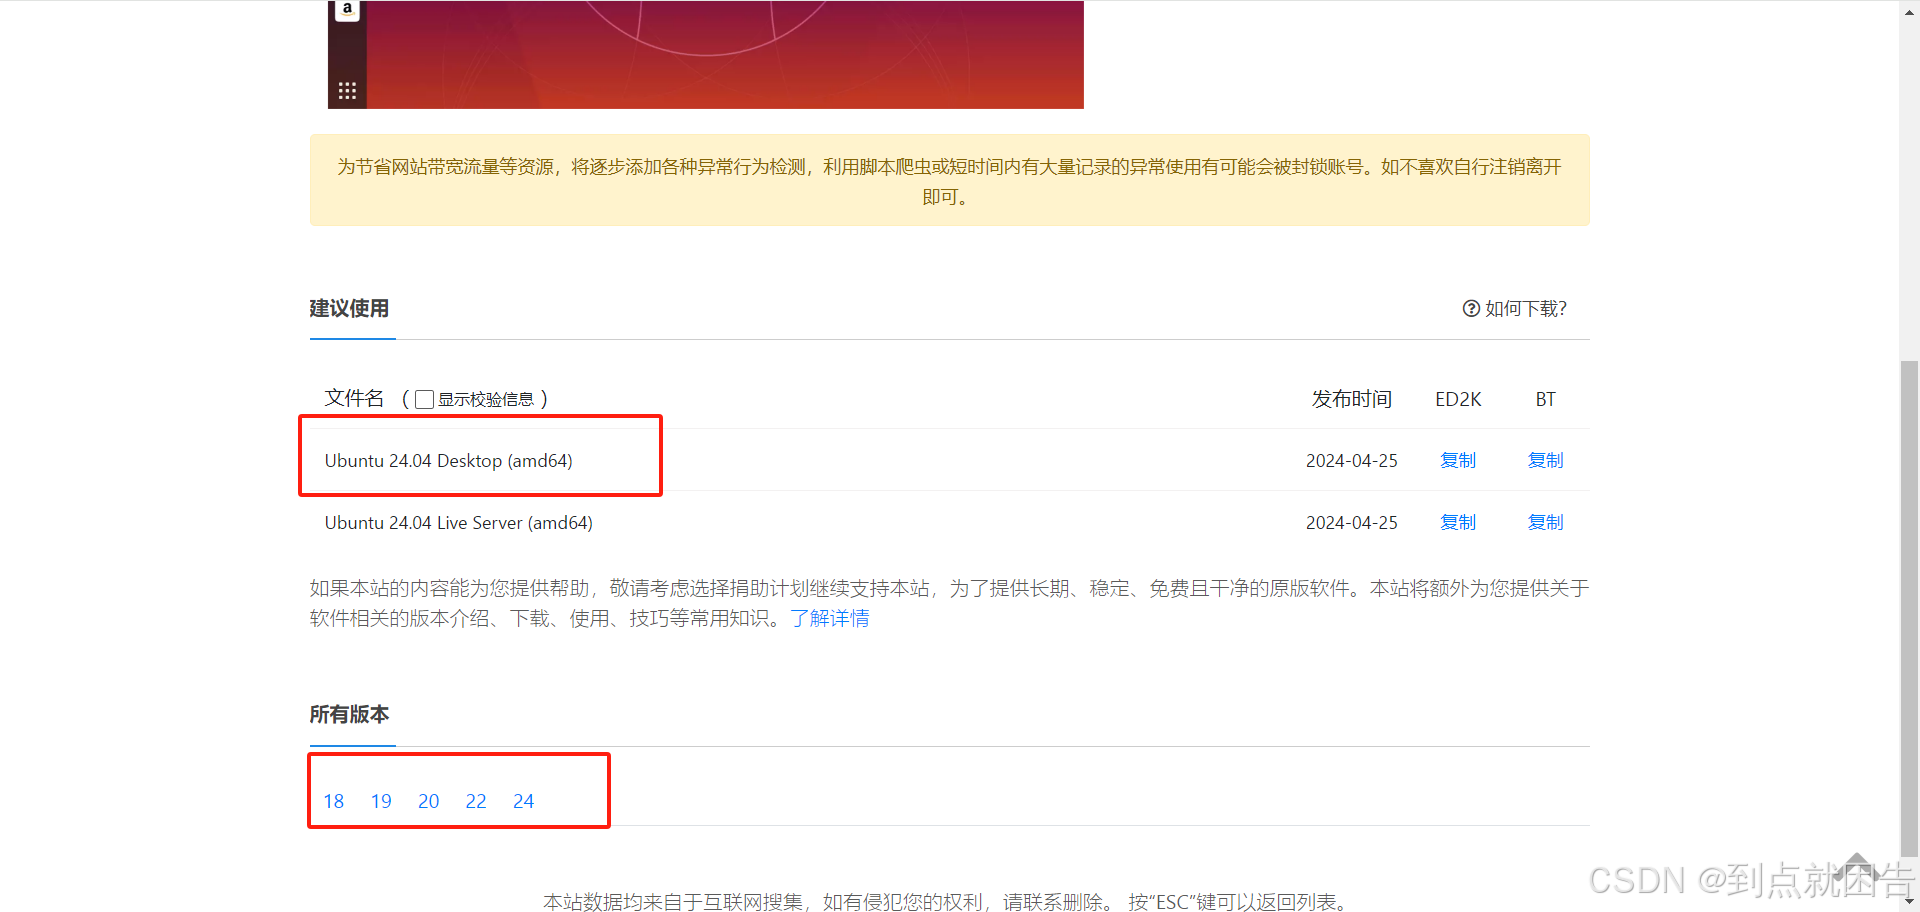Click the ED2K column header
The height and width of the screenshot is (912, 1920).
pyautogui.click(x=1458, y=399)
